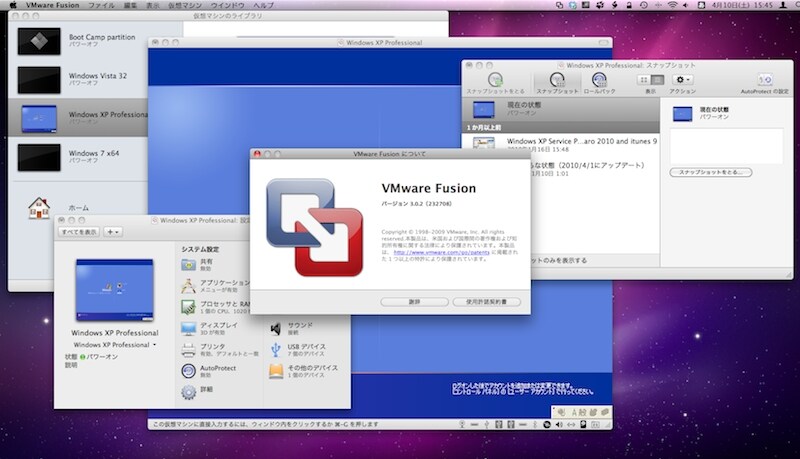This screenshot has width=800, height=459.
Task: Open Other Devices (その他のデバイス) icon
Action: [276, 371]
